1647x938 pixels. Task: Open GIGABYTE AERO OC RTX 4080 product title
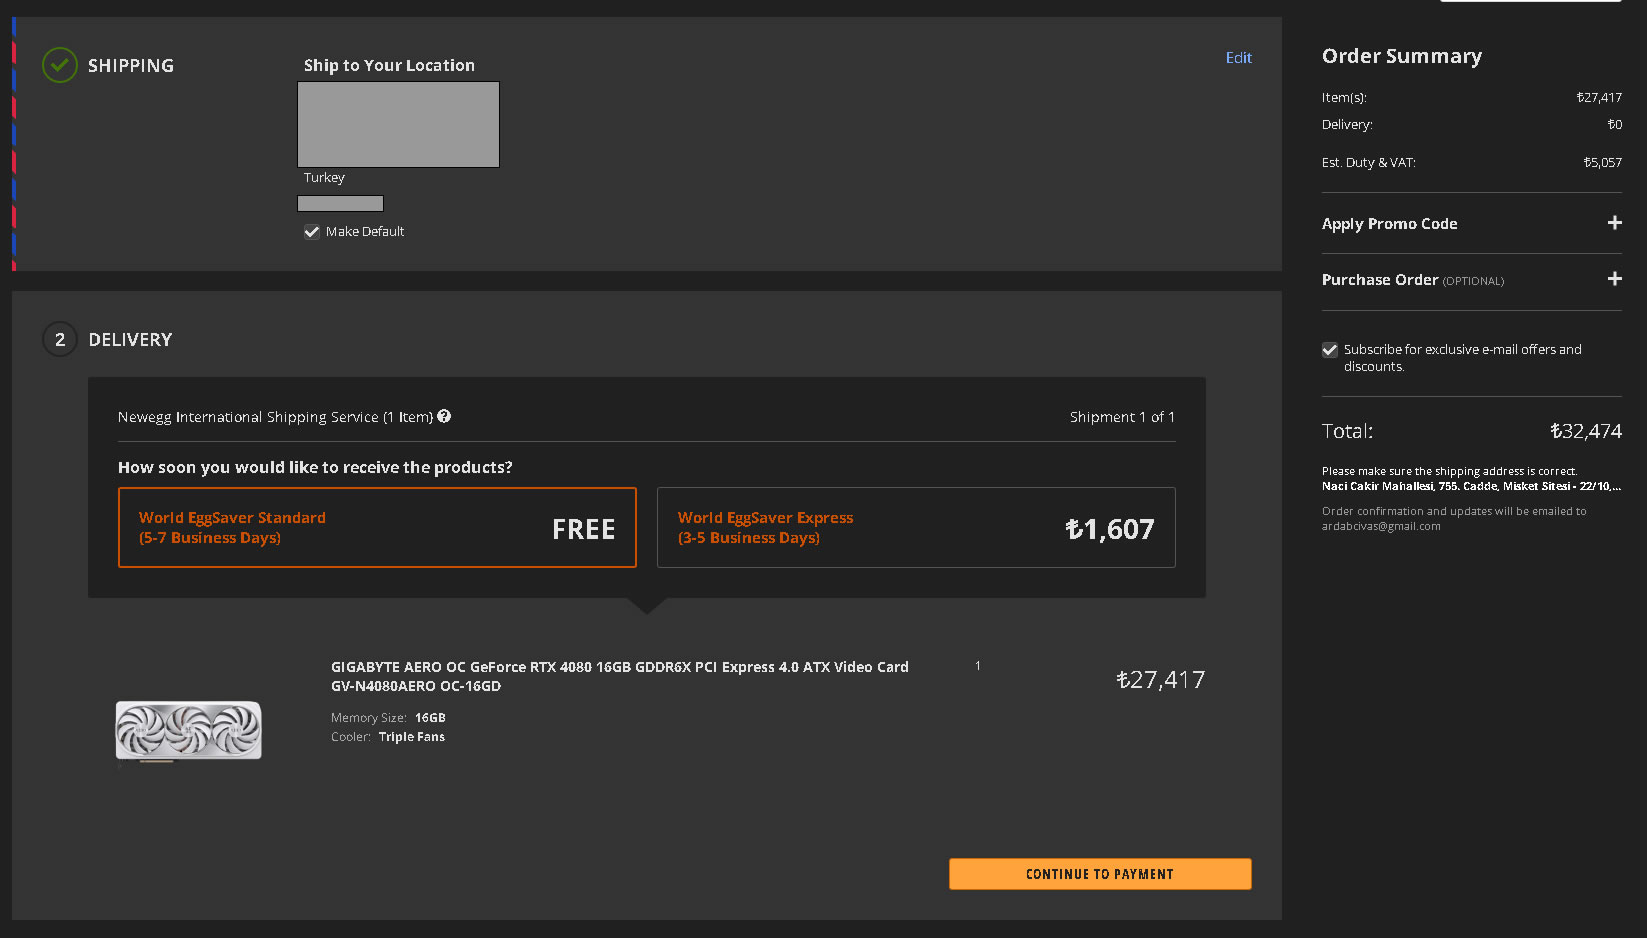click(x=620, y=676)
